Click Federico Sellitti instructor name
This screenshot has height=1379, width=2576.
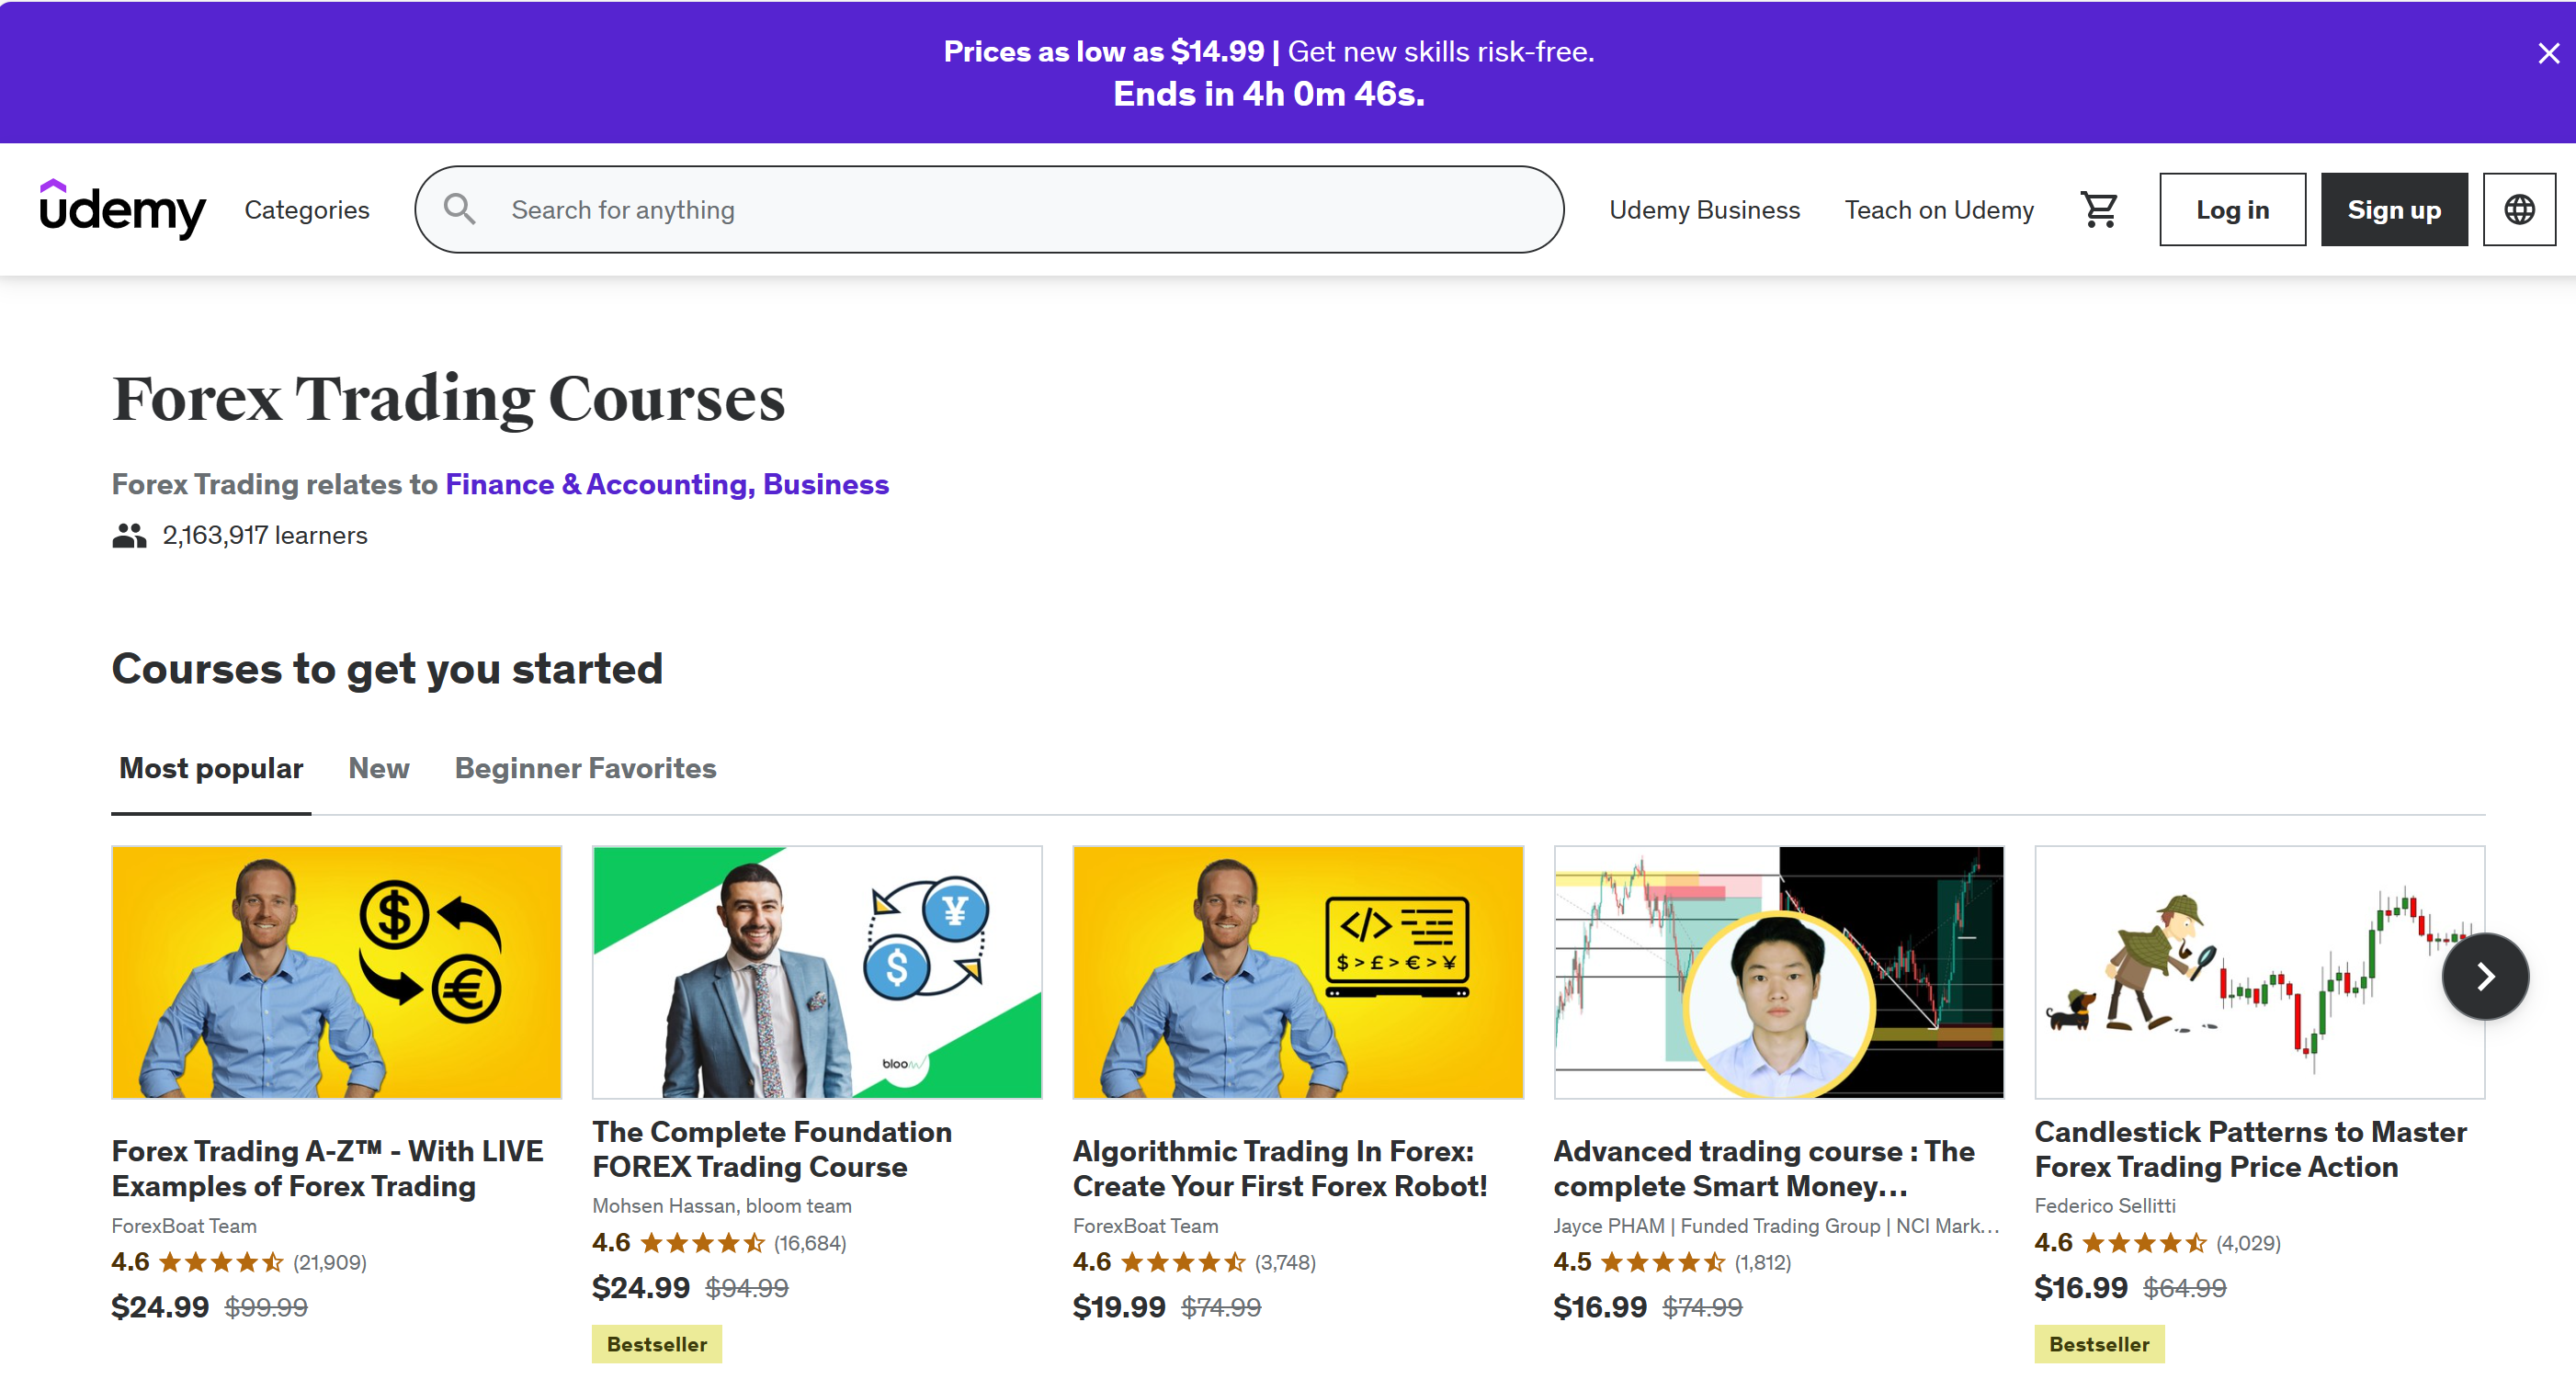point(2104,1205)
